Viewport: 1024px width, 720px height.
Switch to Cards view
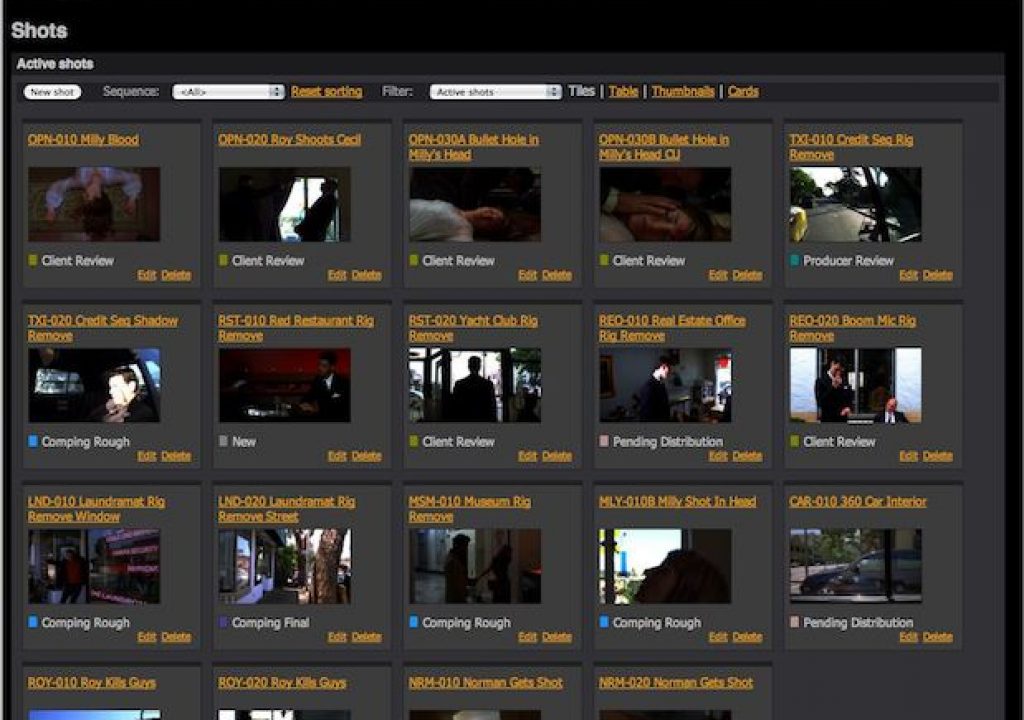pyautogui.click(x=743, y=91)
